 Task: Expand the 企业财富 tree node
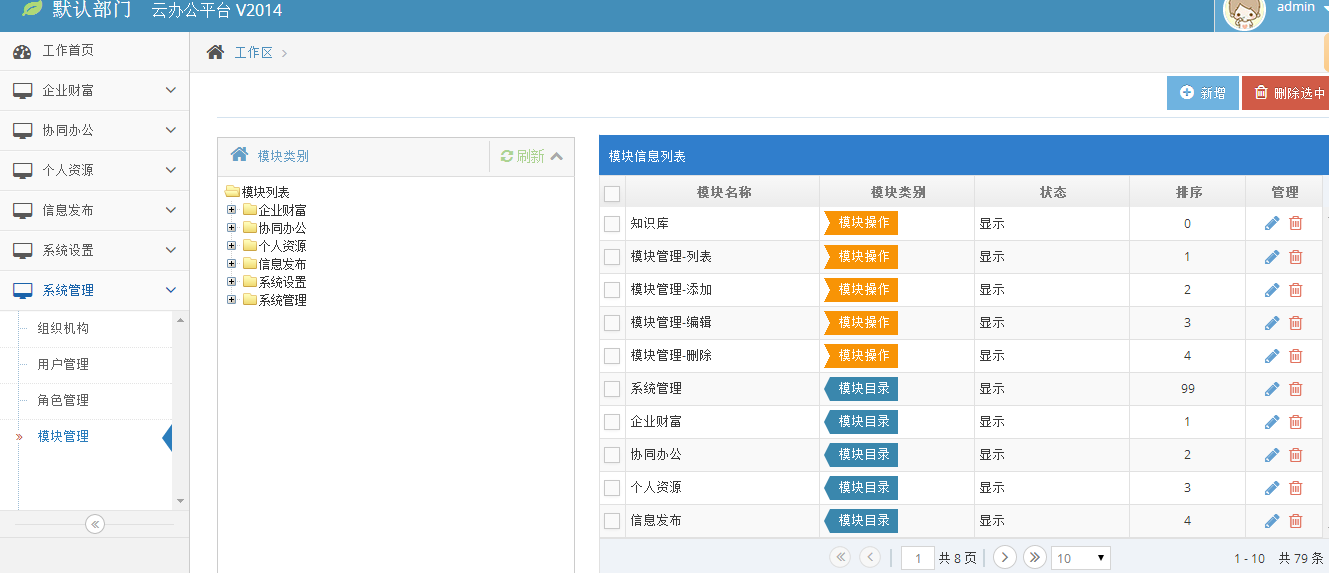[232, 210]
